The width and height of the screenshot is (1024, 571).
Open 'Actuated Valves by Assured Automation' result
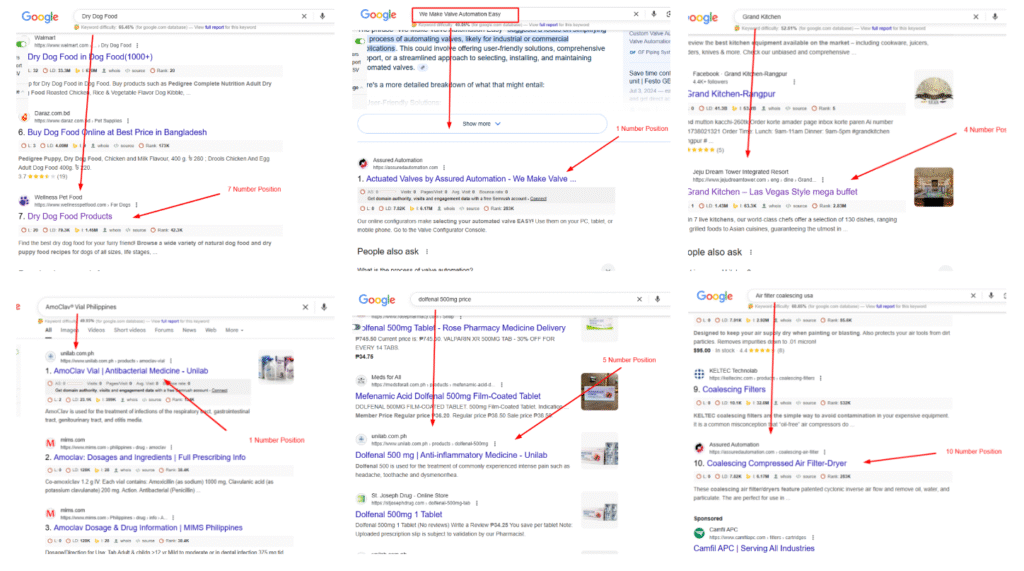(471, 179)
